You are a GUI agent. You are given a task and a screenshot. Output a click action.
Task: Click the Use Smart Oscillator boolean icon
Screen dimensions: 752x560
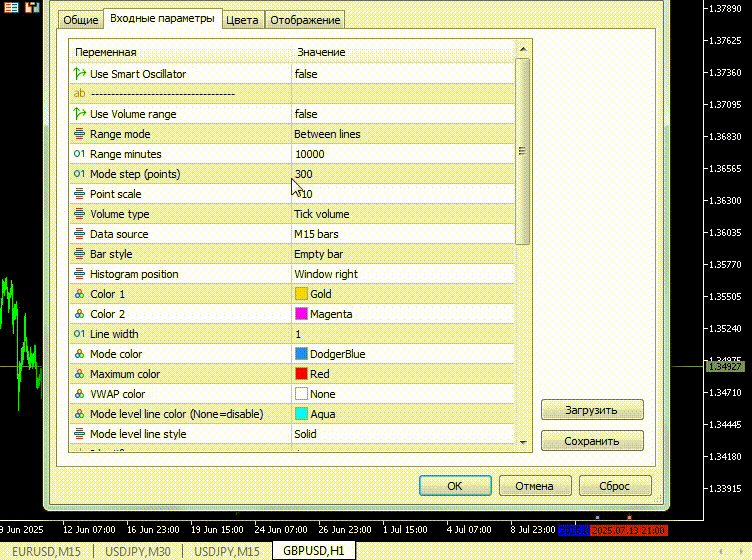(x=80, y=74)
